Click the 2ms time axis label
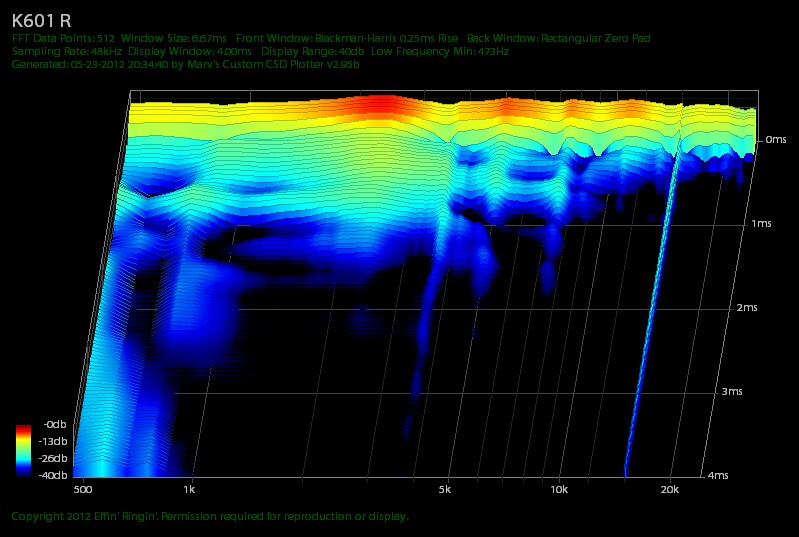Screen dimensions: 799x537 [x=747, y=308]
